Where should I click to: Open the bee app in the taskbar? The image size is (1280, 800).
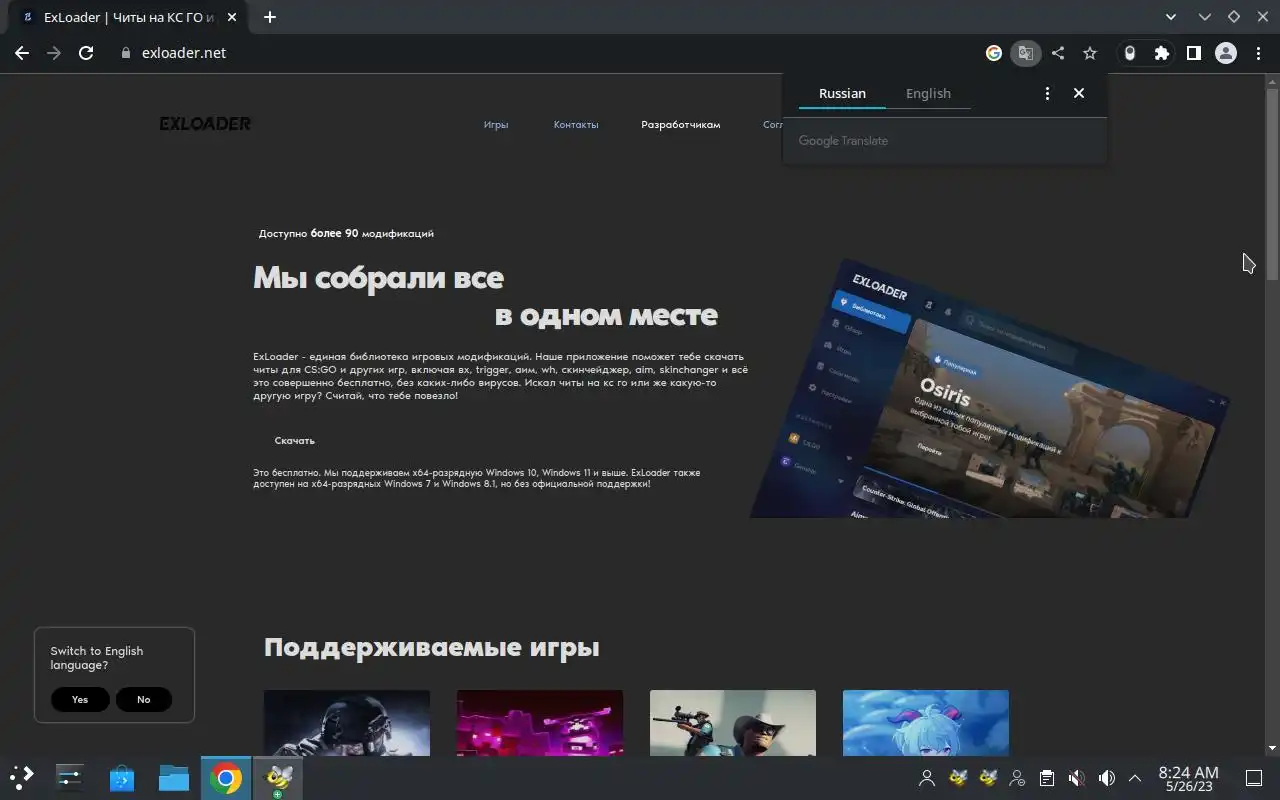[278, 778]
